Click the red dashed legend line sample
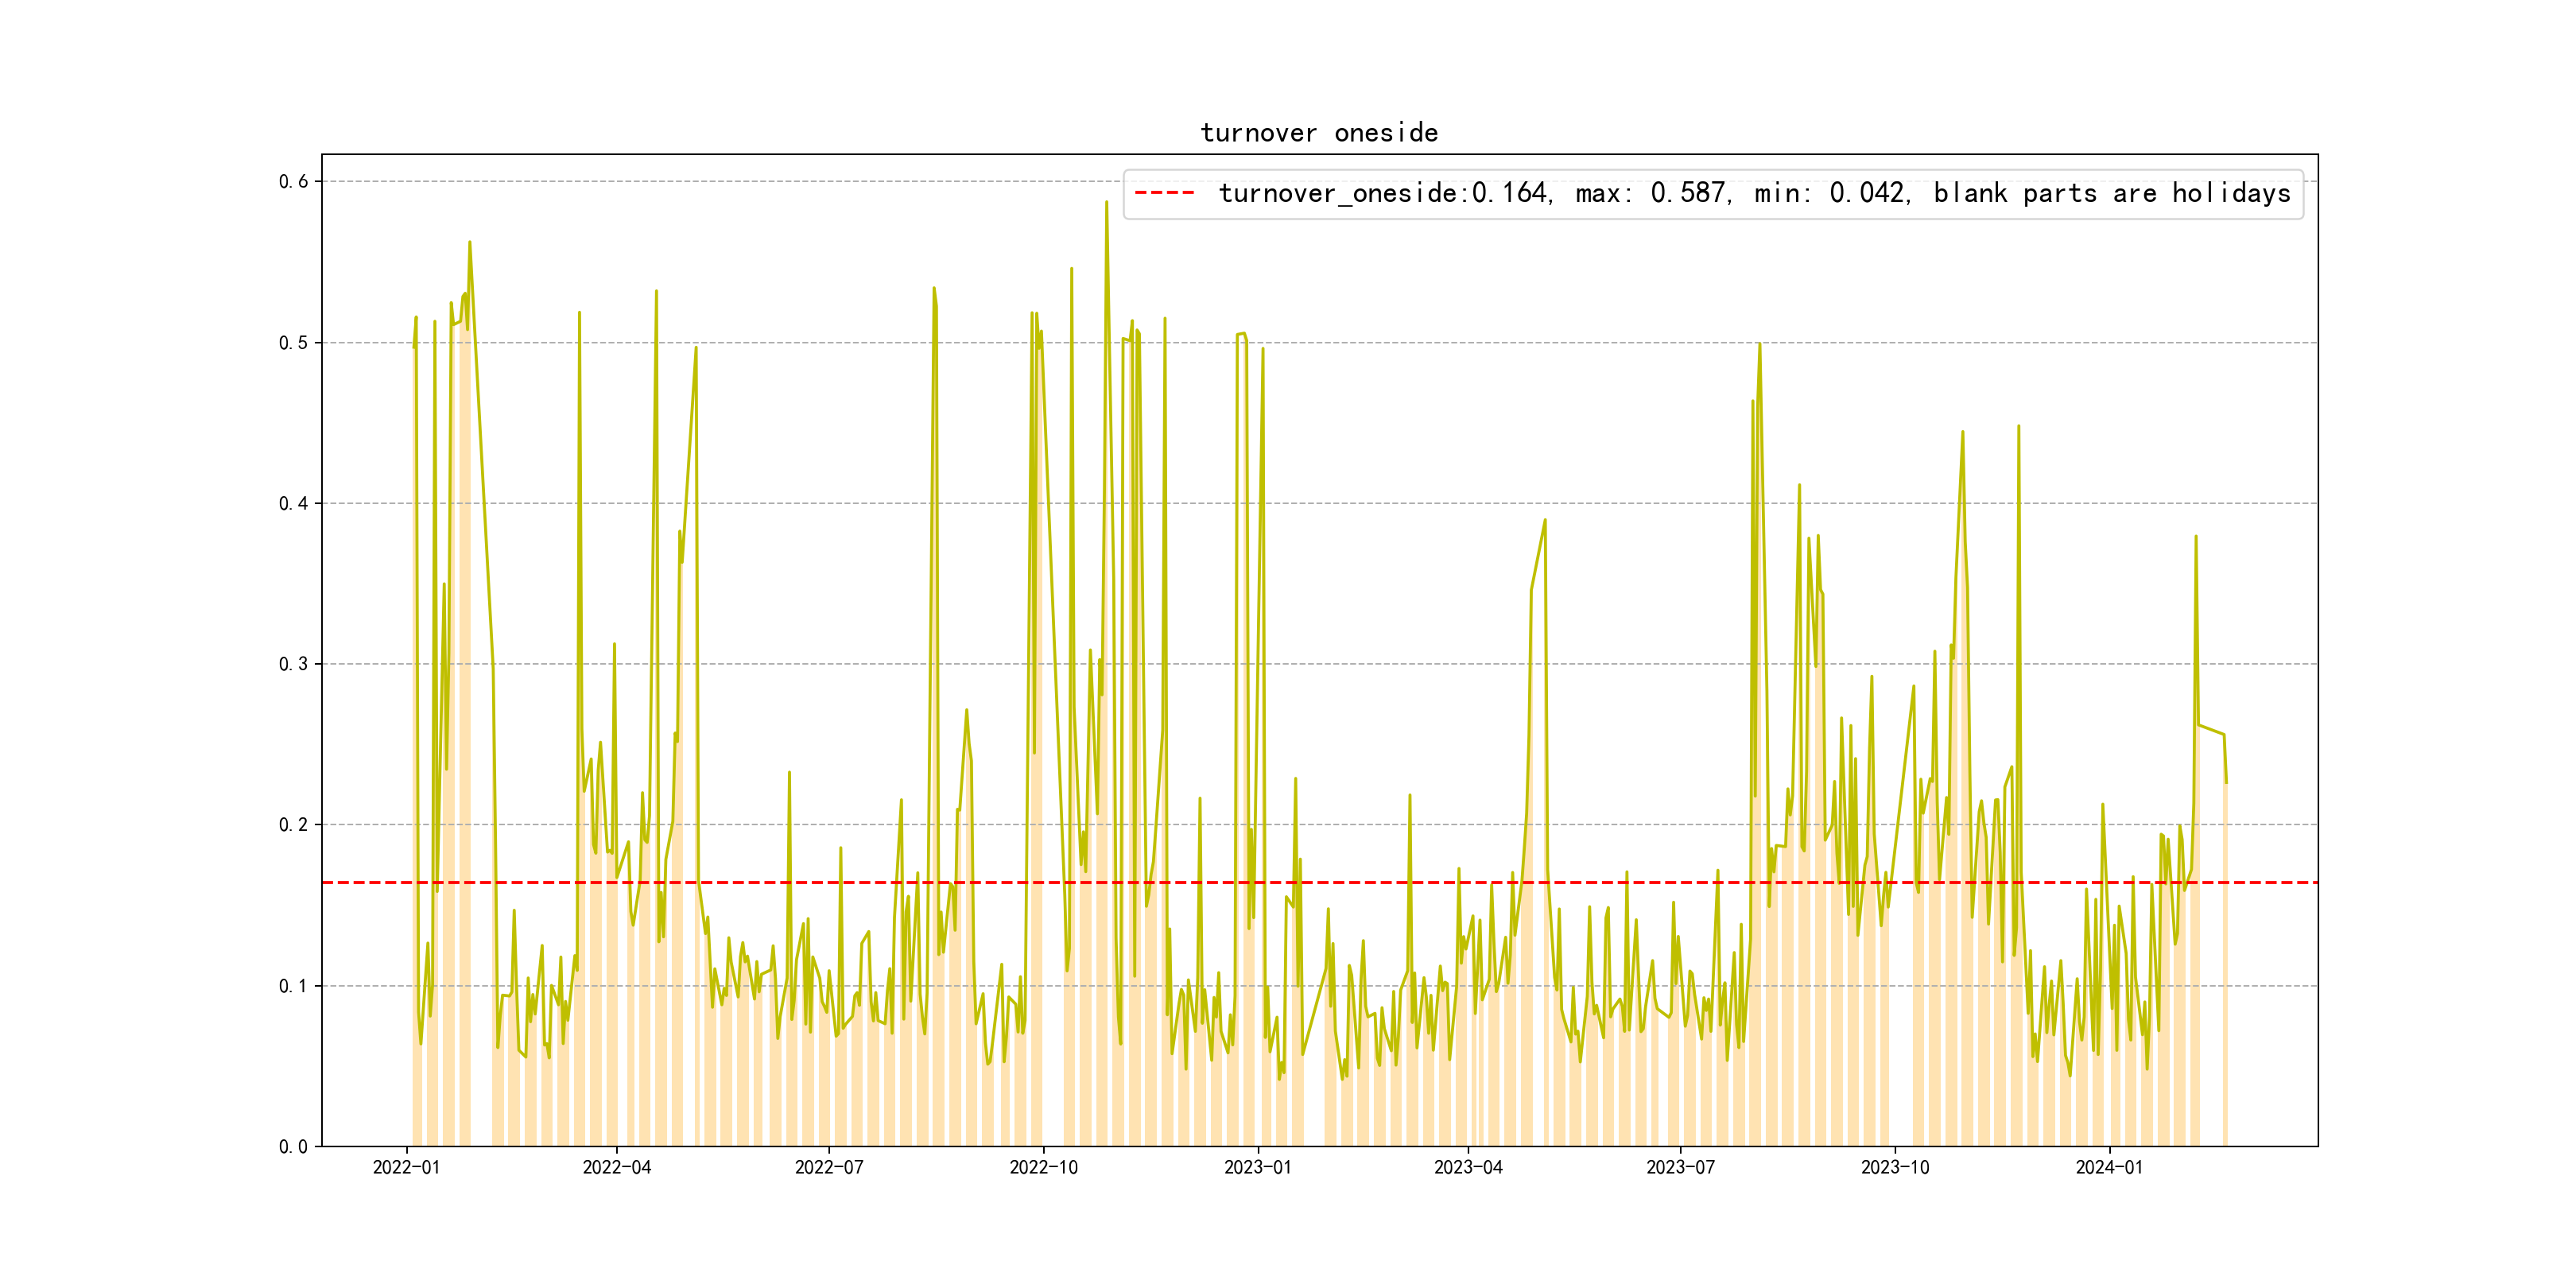2576x1288 pixels. coord(1164,193)
